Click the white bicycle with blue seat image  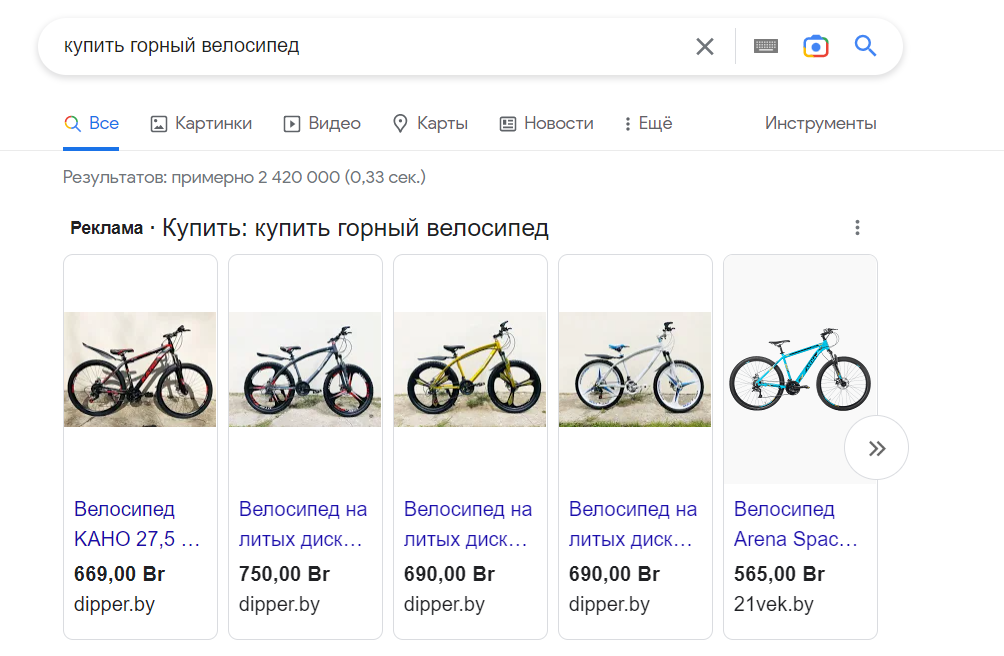(x=635, y=369)
